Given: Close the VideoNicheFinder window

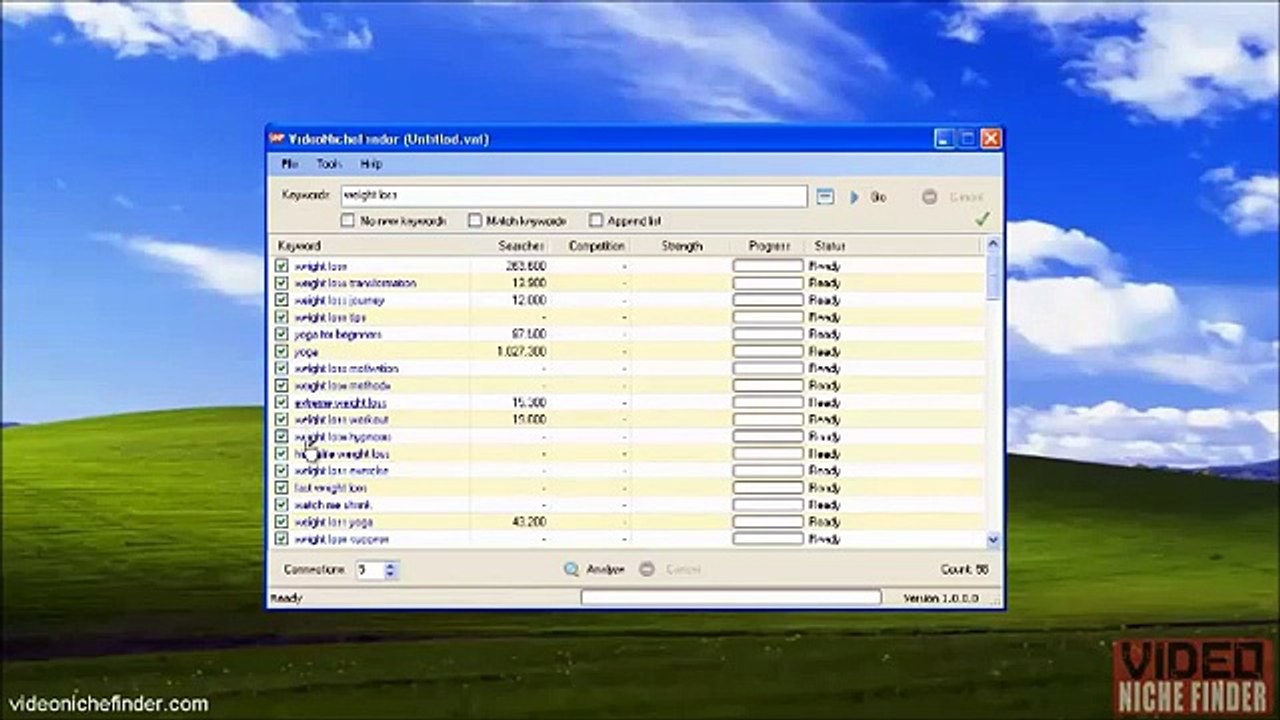Looking at the screenshot, I should [990, 139].
